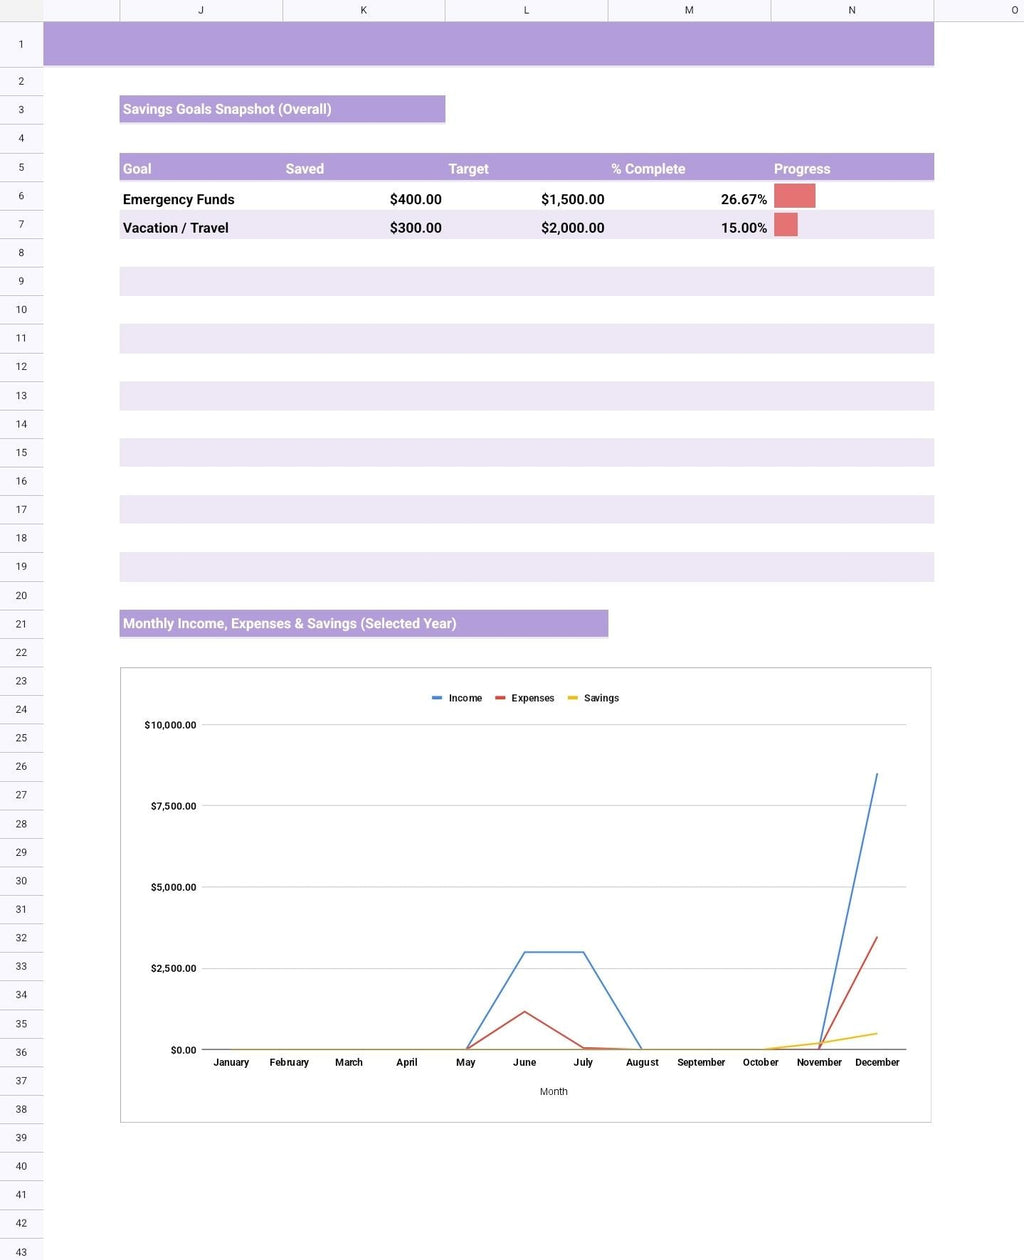Click the December data point peak
The width and height of the screenshot is (1024, 1260).
[x=877, y=773]
